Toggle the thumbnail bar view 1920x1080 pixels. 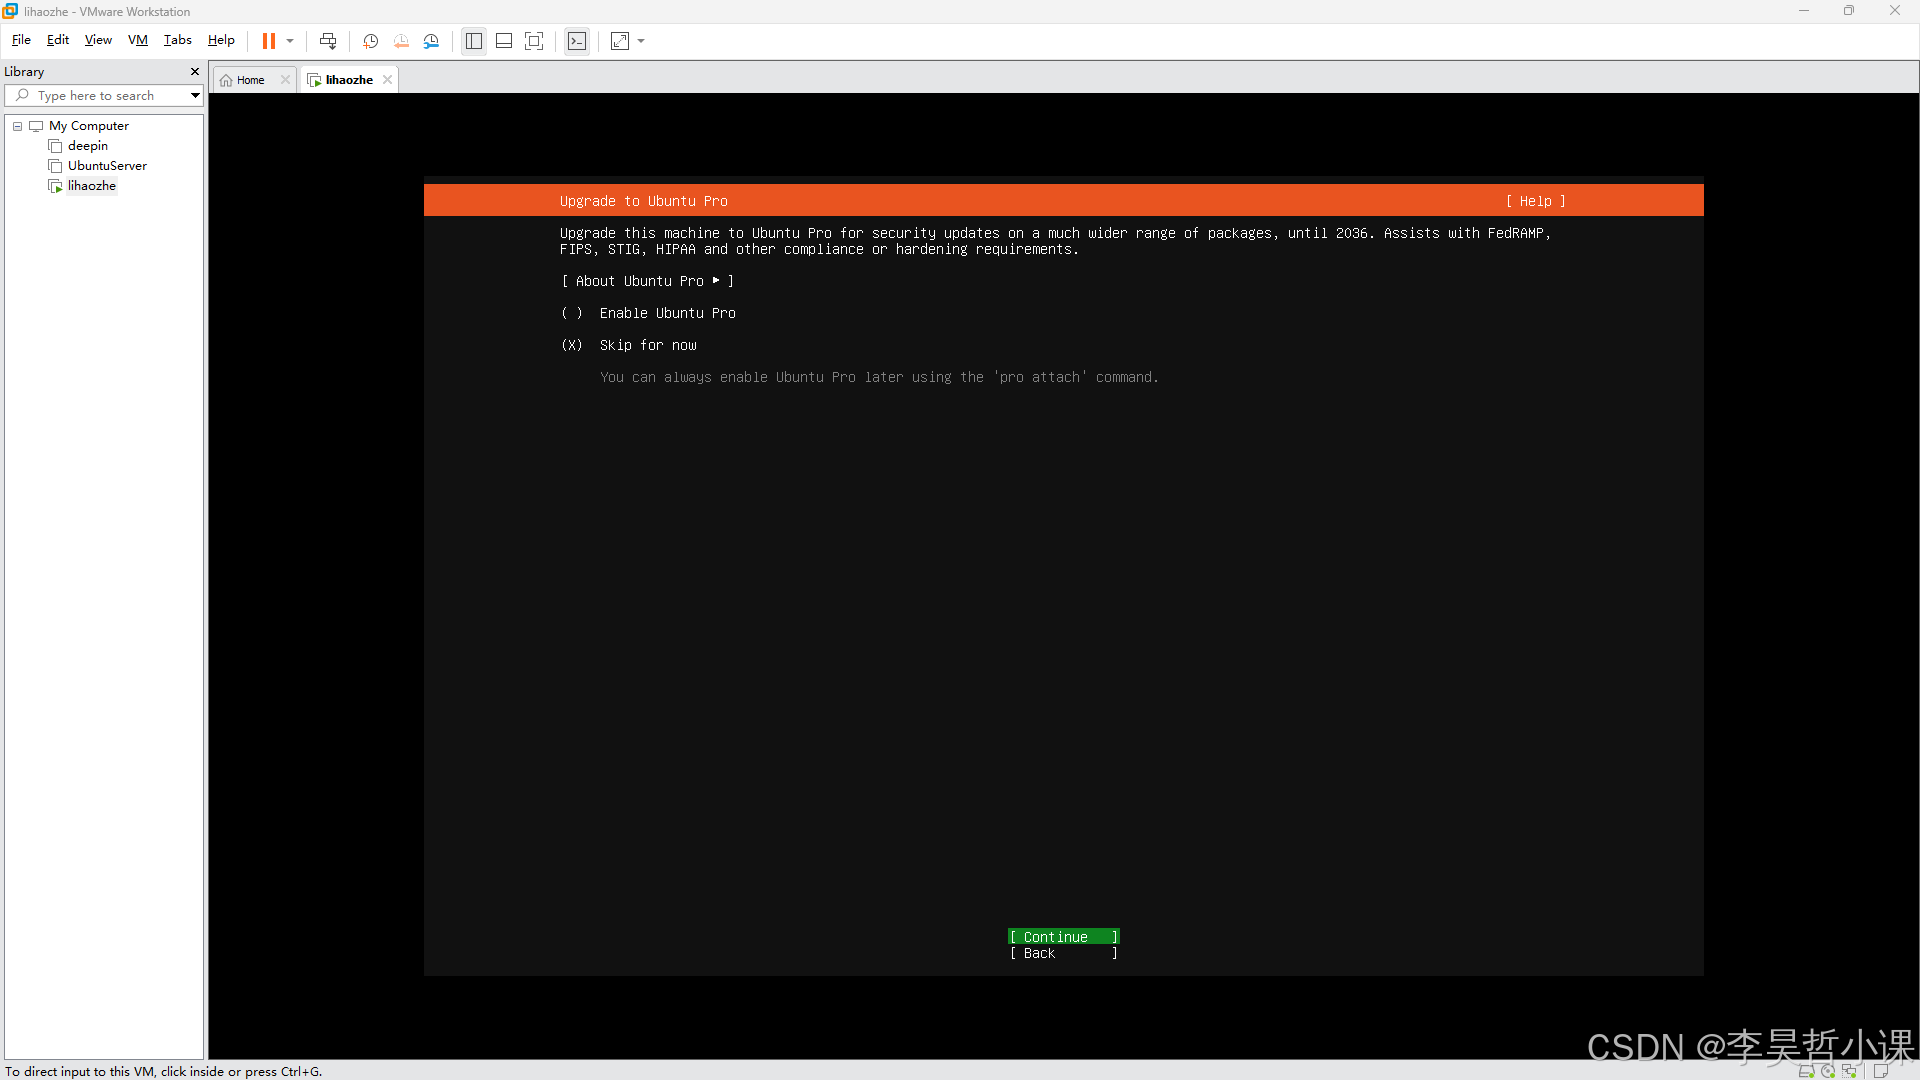tap(504, 41)
